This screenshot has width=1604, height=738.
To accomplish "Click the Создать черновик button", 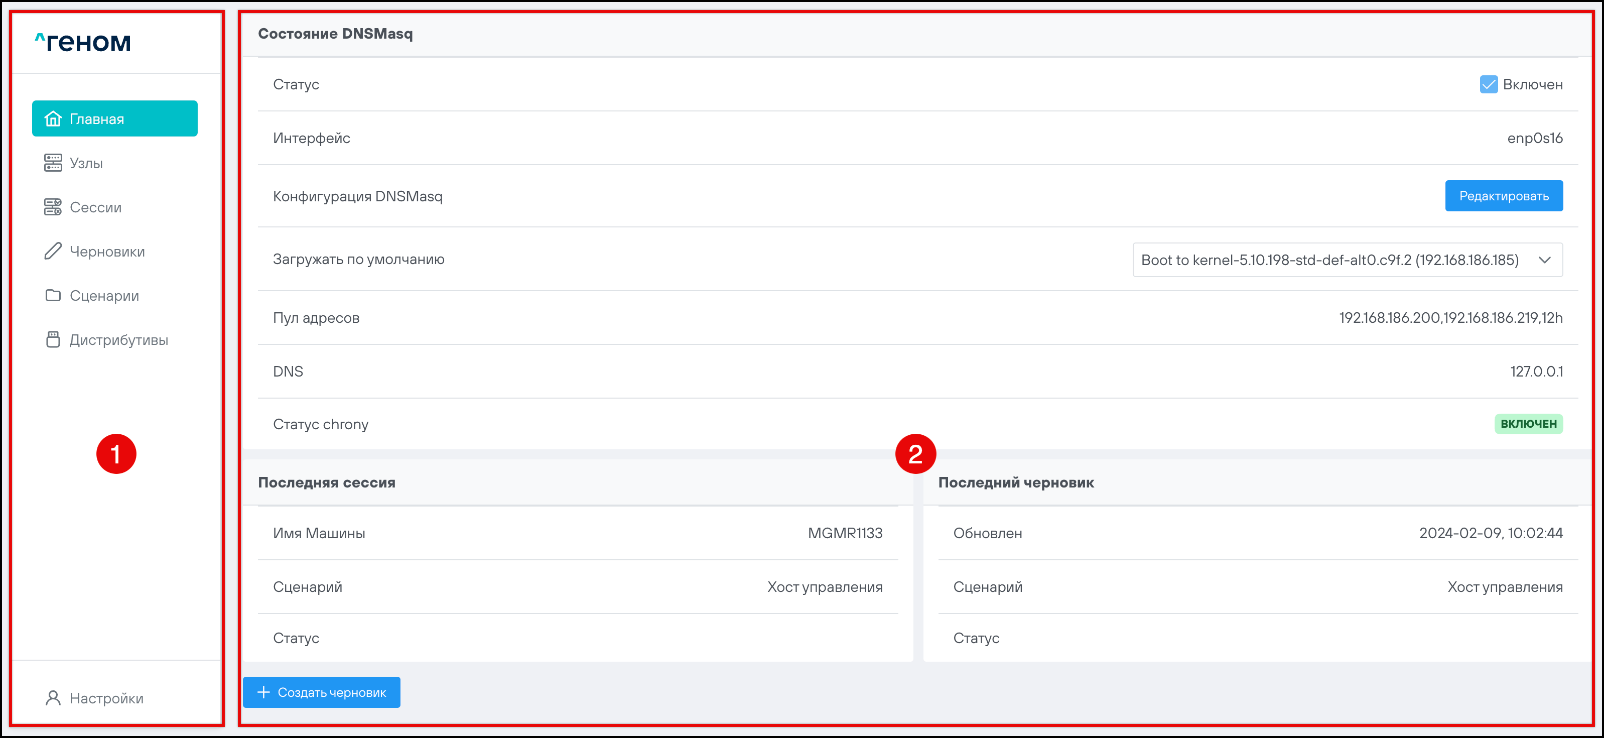I will (321, 692).
